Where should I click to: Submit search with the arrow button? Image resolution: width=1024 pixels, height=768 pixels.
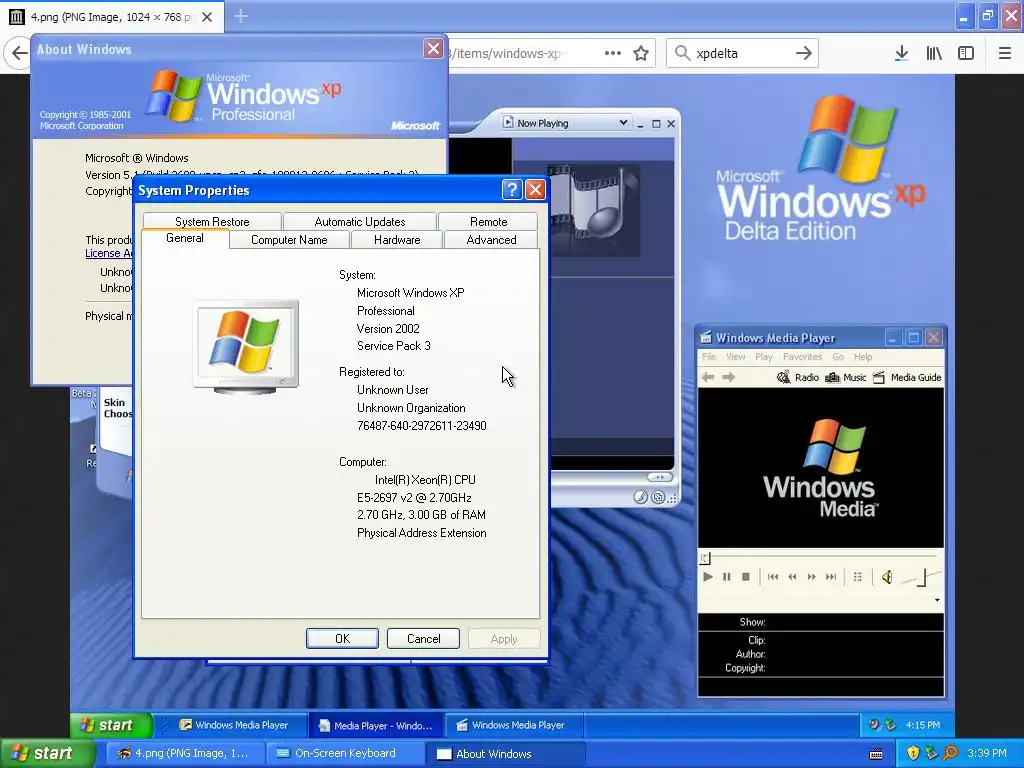(804, 53)
